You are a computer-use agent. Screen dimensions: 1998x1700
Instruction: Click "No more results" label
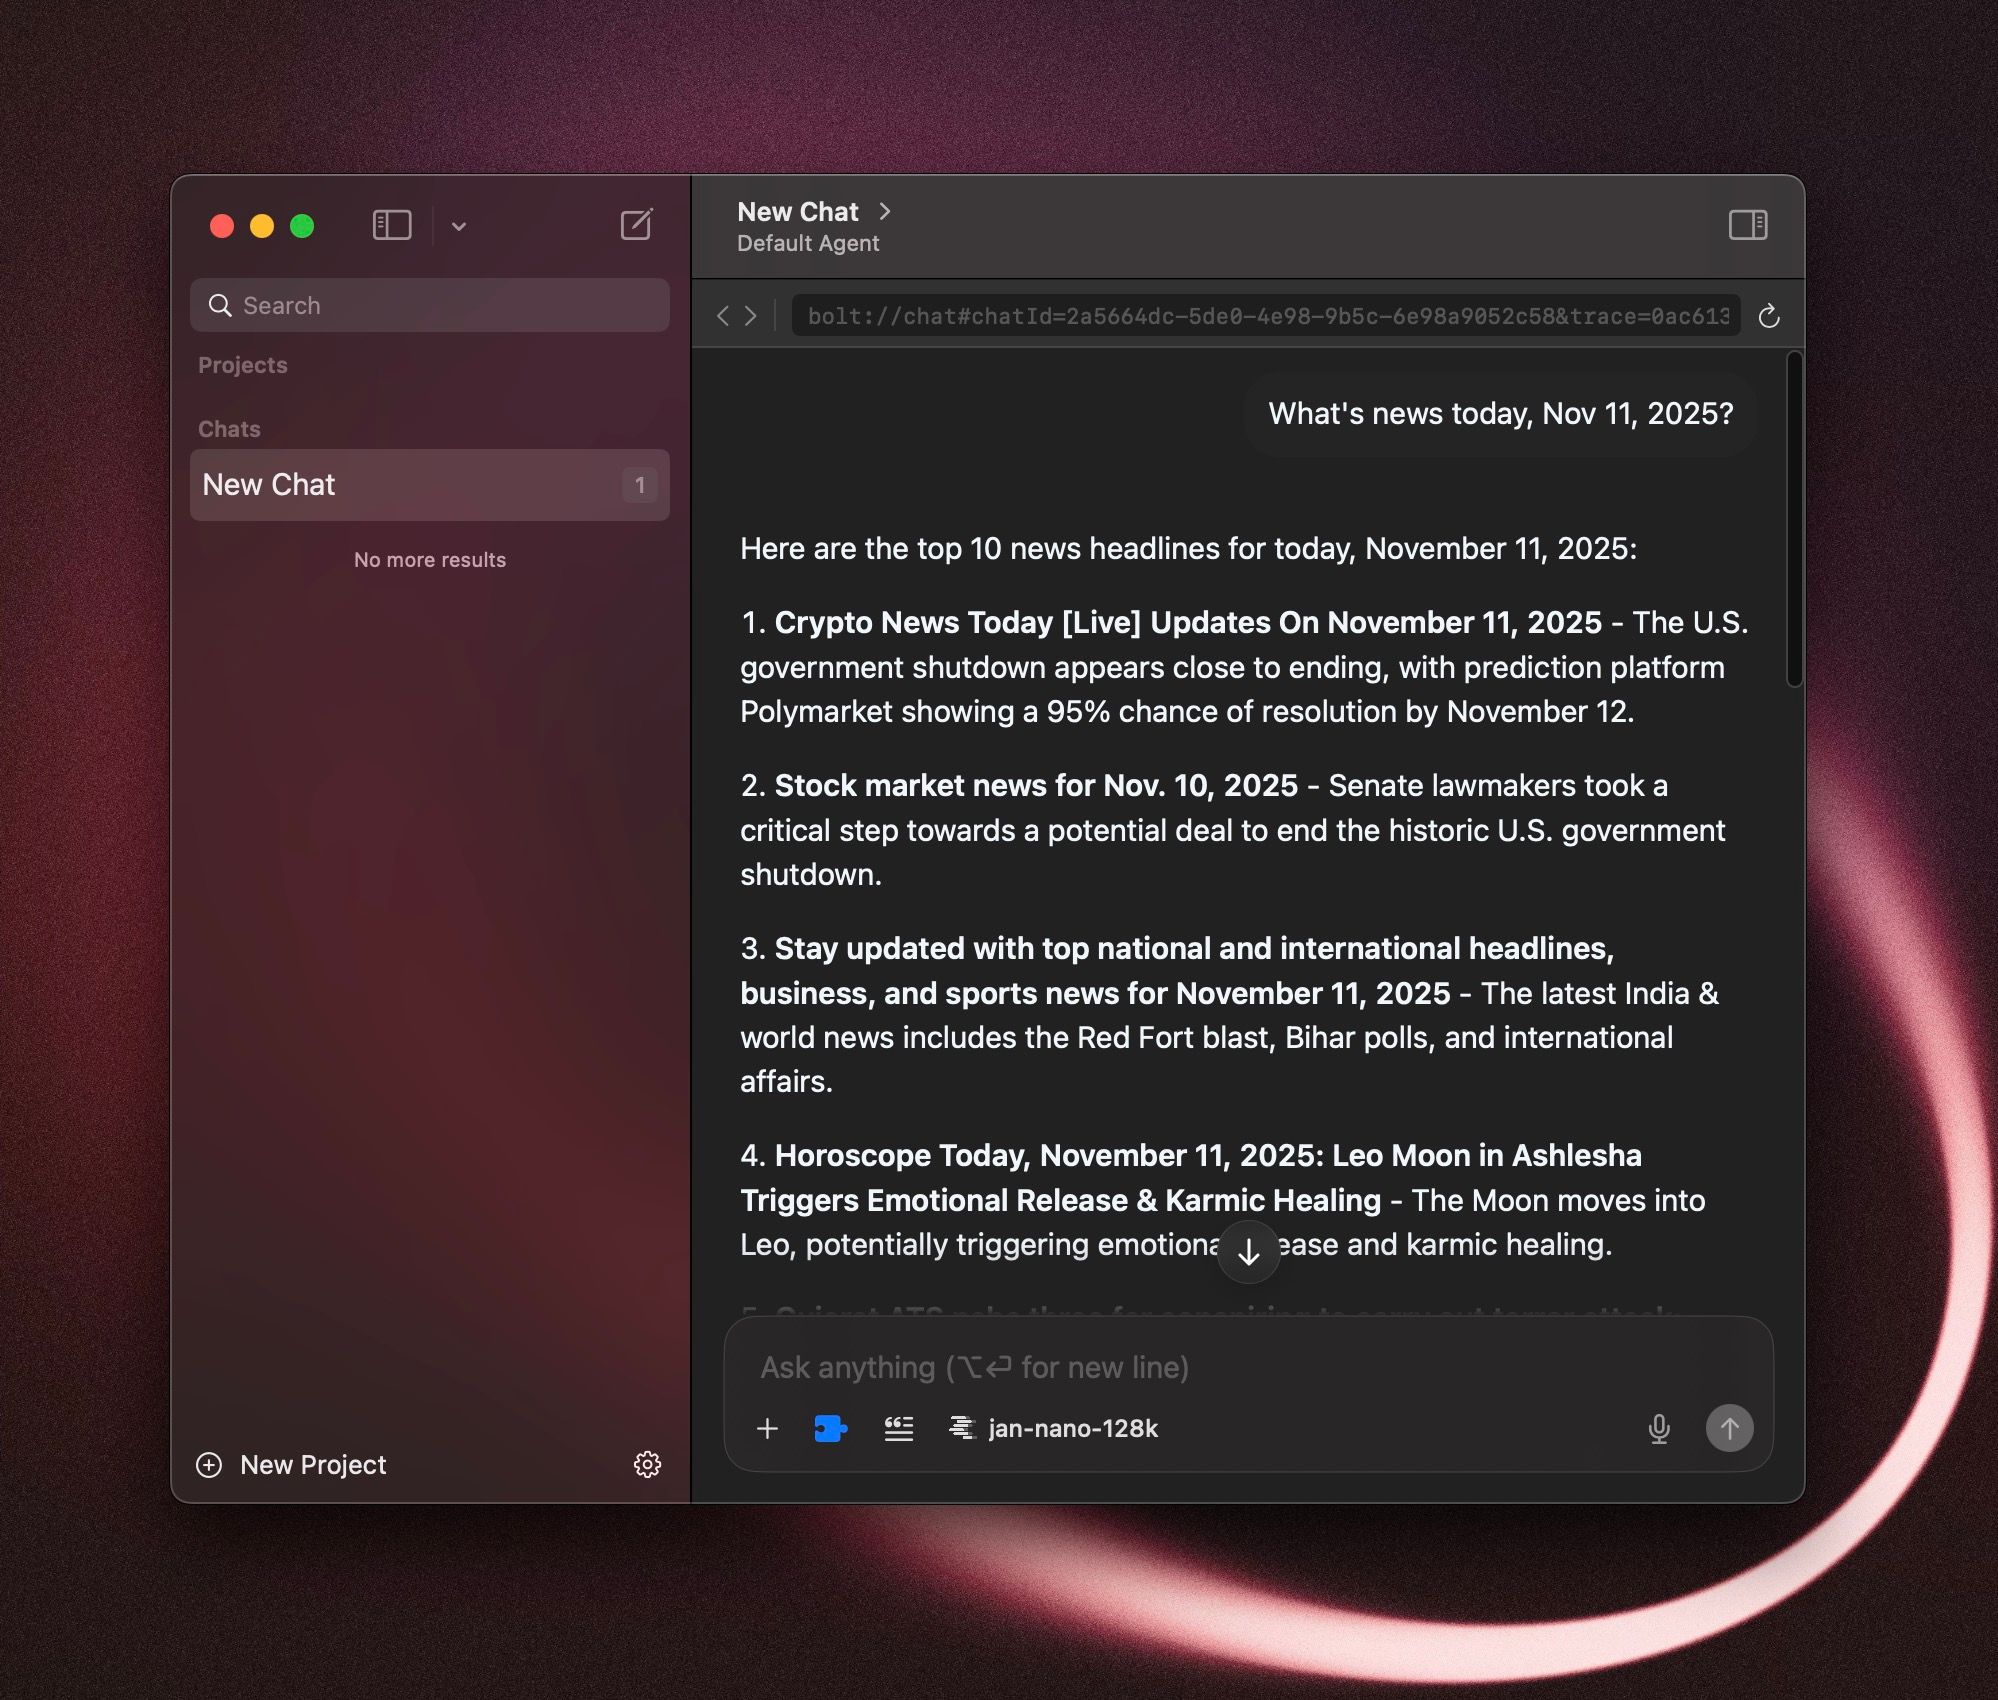430,560
